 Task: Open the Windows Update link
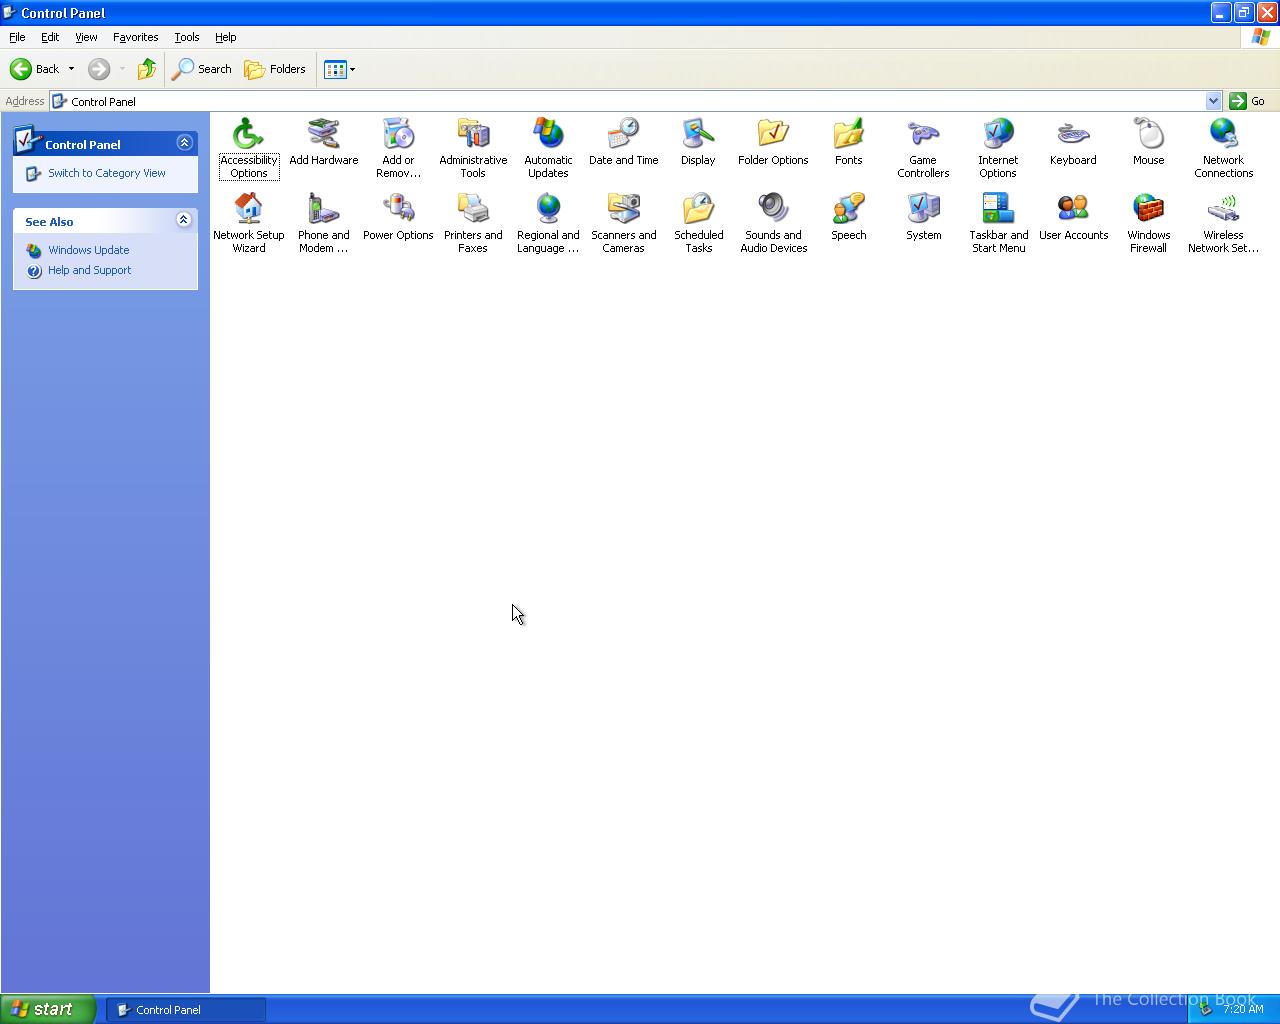pyautogui.click(x=89, y=250)
